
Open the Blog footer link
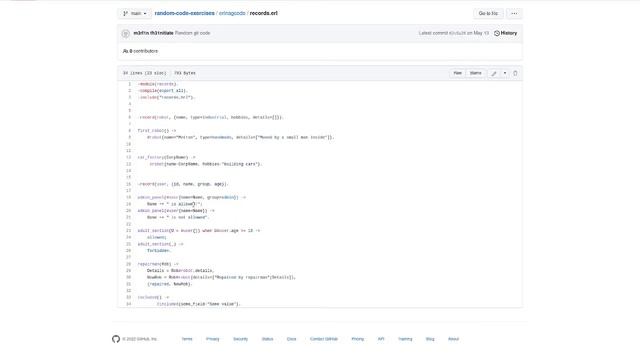coord(430,339)
